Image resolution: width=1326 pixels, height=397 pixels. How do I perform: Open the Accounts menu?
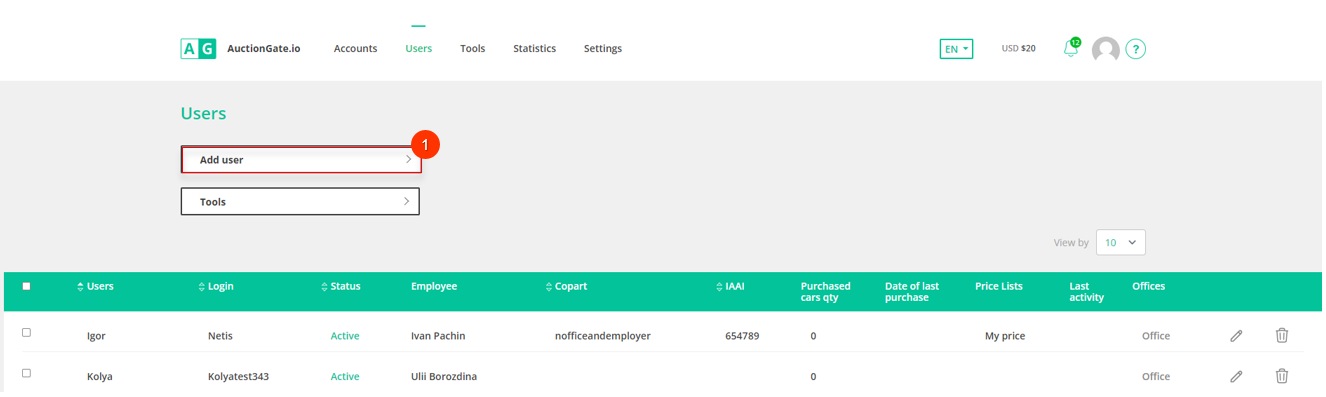pos(355,49)
